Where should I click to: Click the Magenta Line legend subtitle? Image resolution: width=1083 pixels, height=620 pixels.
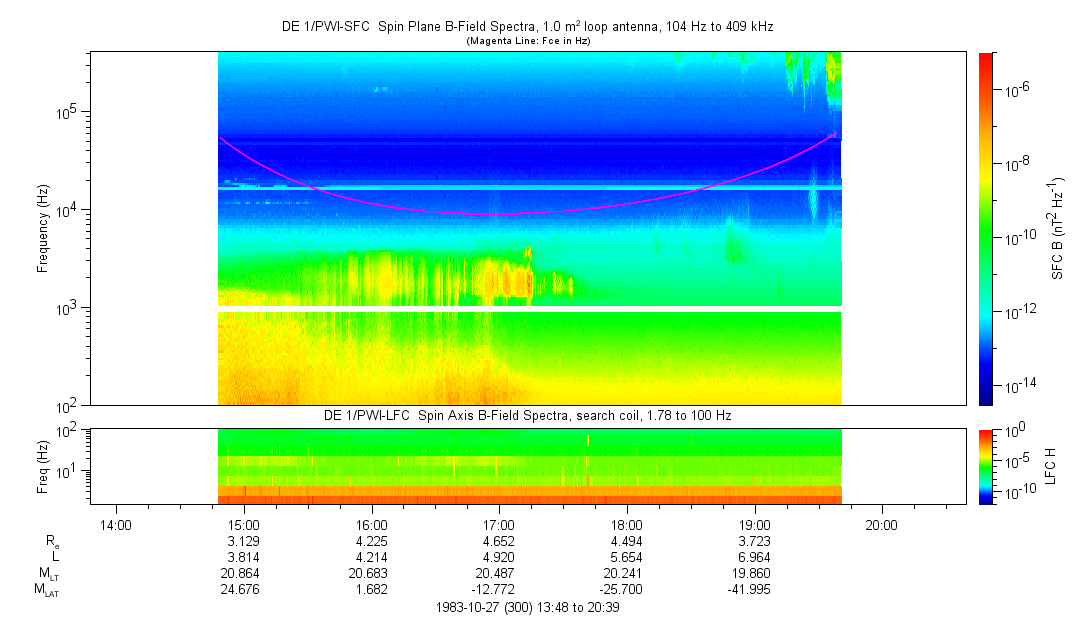(x=527, y=40)
